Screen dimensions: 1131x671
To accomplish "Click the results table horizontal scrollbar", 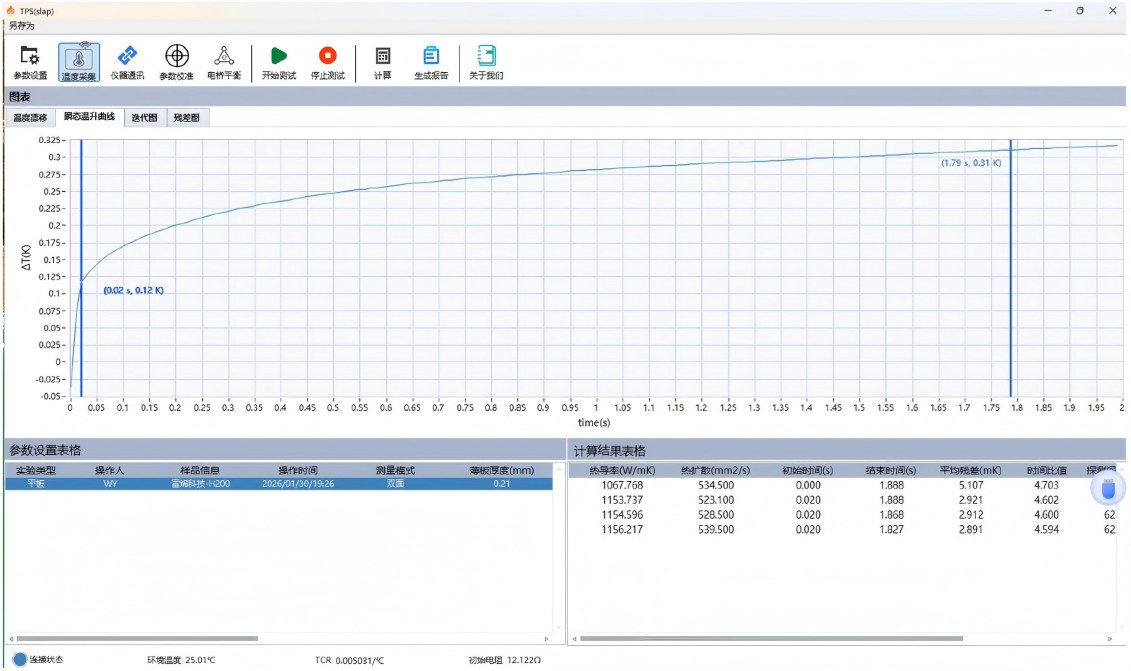I will click(x=770, y=638).
